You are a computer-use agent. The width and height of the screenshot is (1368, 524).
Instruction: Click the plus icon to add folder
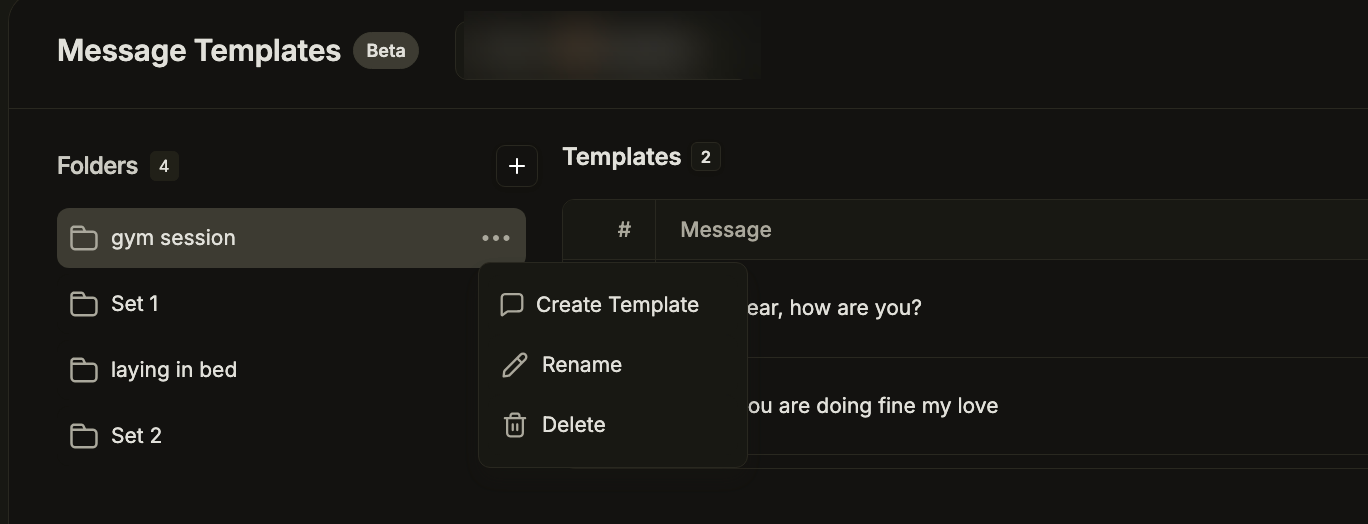516,166
